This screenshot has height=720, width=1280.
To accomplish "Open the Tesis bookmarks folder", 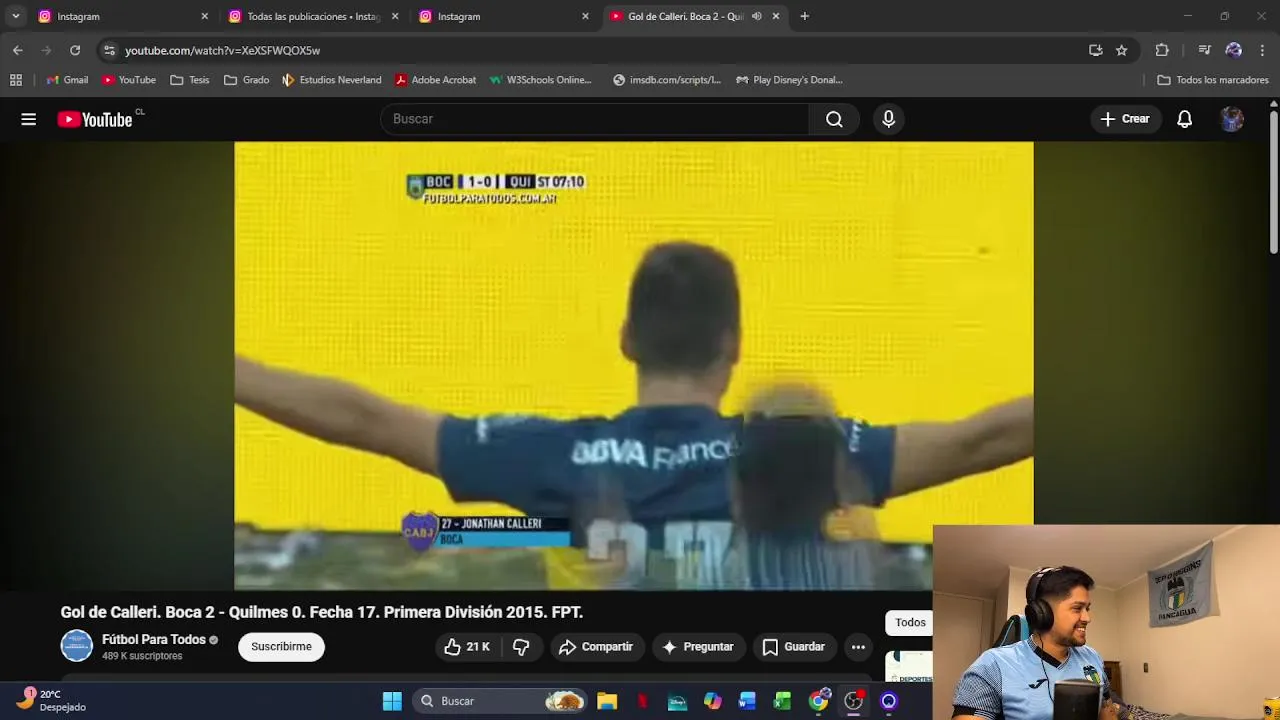I will click(x=190, y=80).
